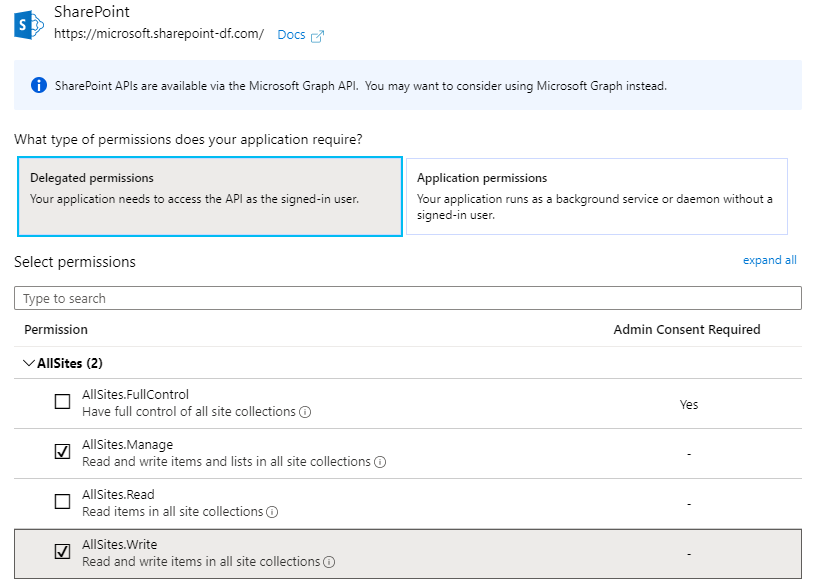Image resolution: width=826 pixels, height=581 pixels.
Task: Open the Docs external link icon
Action: click(x=317, y=36)
